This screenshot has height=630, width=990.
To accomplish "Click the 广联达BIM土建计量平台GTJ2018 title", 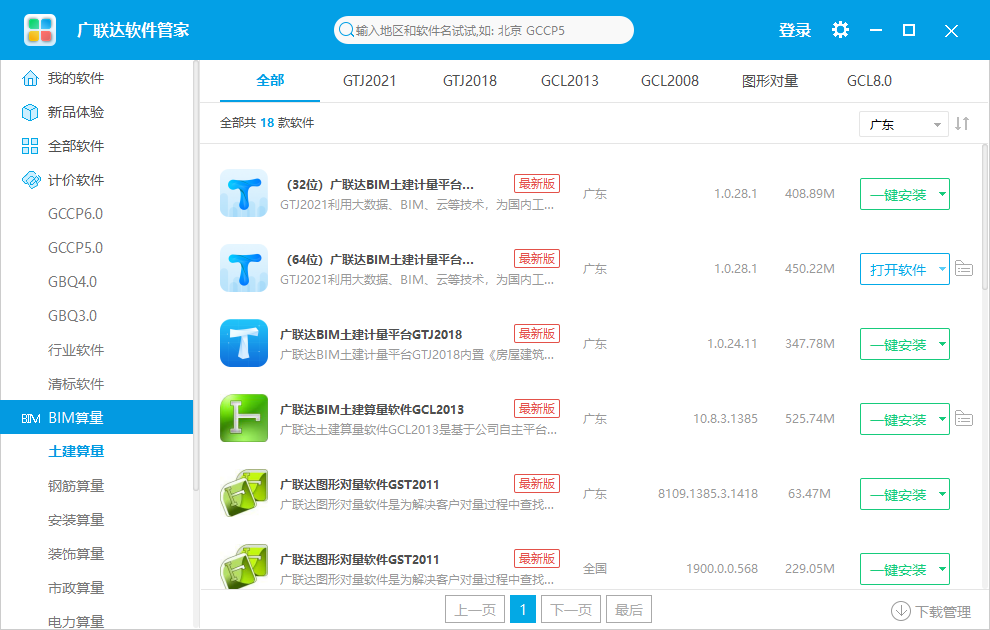I will (x=371, y=335).
